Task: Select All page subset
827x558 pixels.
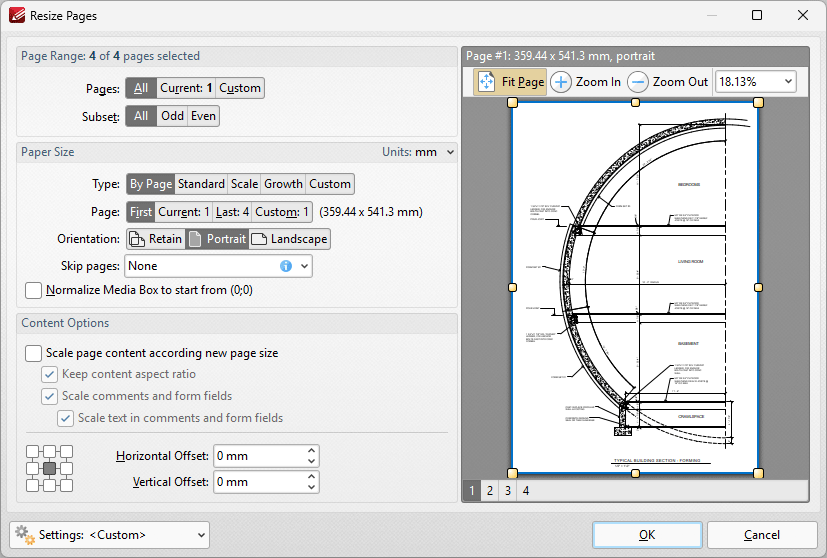Action: [141, 116]
